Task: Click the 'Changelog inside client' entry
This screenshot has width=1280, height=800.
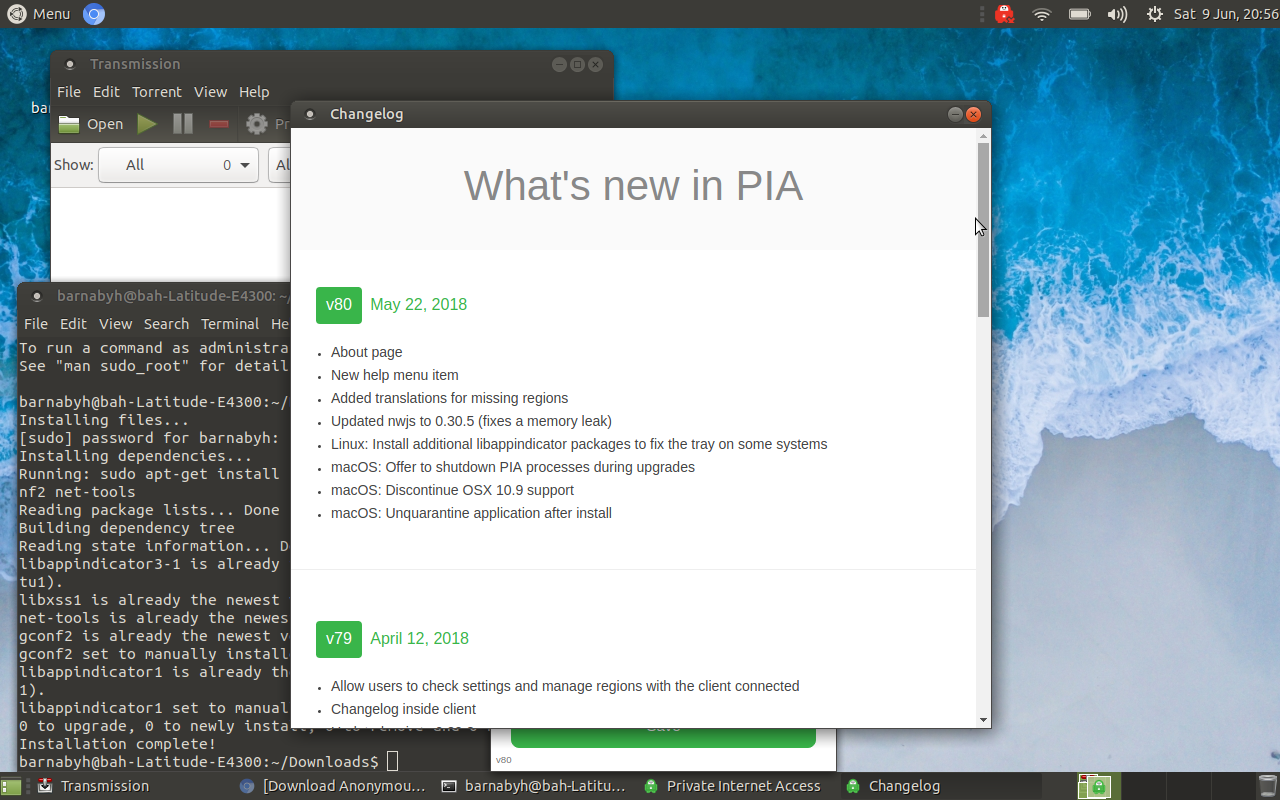Action: point(403,709)
